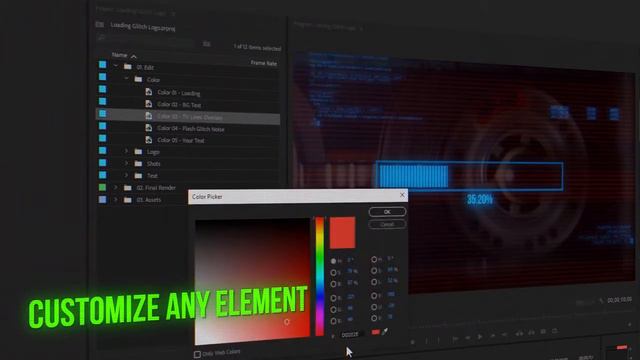Select the Y radio button
The height and width of the screenshot is (360, 640).
tap(374, 295)
